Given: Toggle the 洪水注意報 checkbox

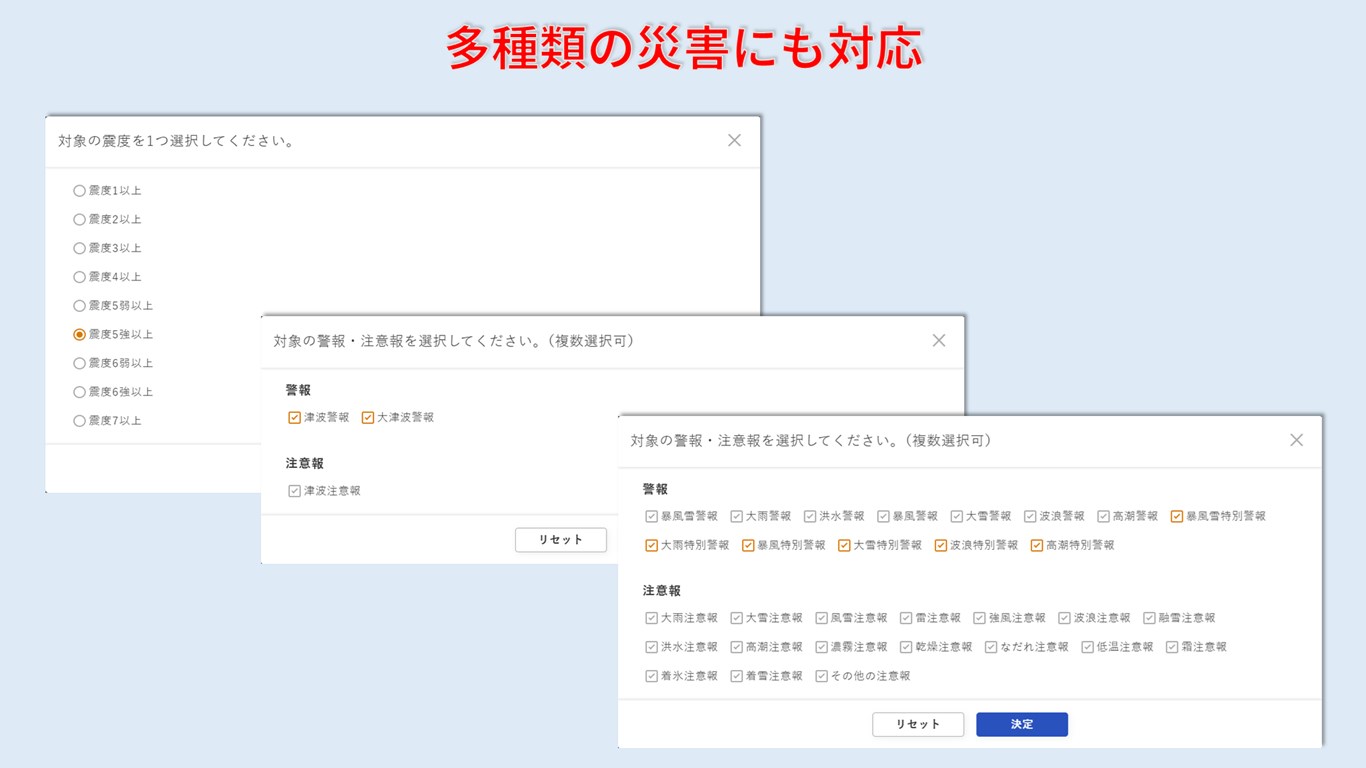Looking at the screenshot, I should click(x=652, y=647).
